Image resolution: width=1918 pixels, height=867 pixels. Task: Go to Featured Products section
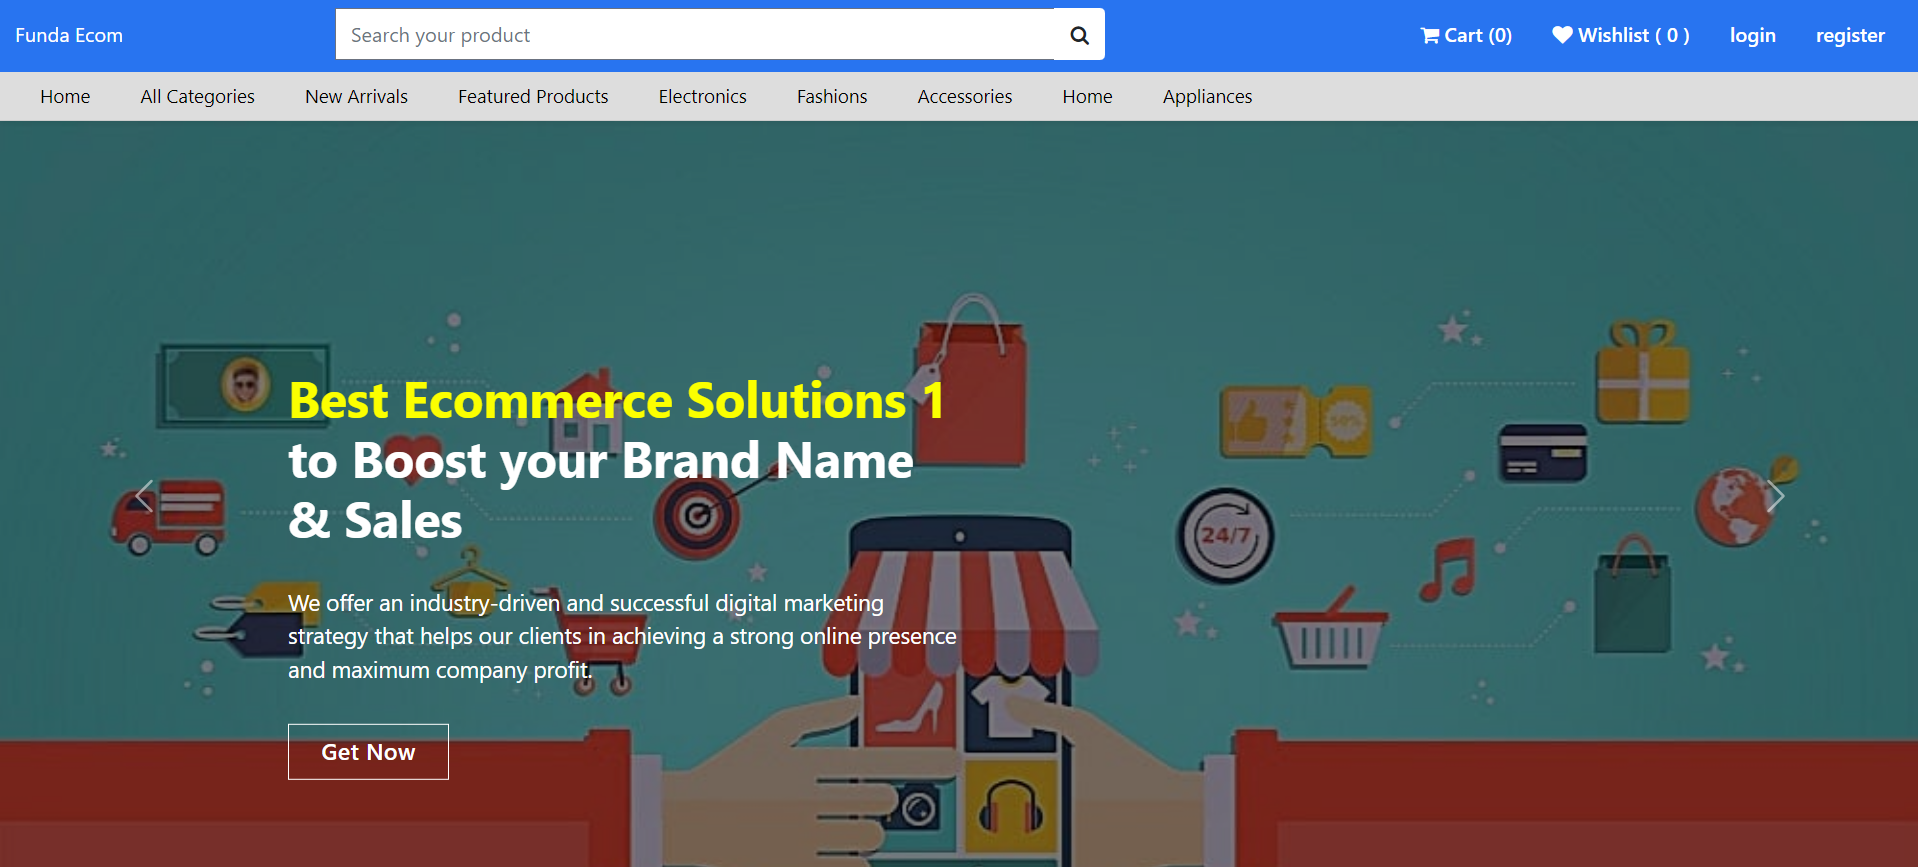(533, 96)
